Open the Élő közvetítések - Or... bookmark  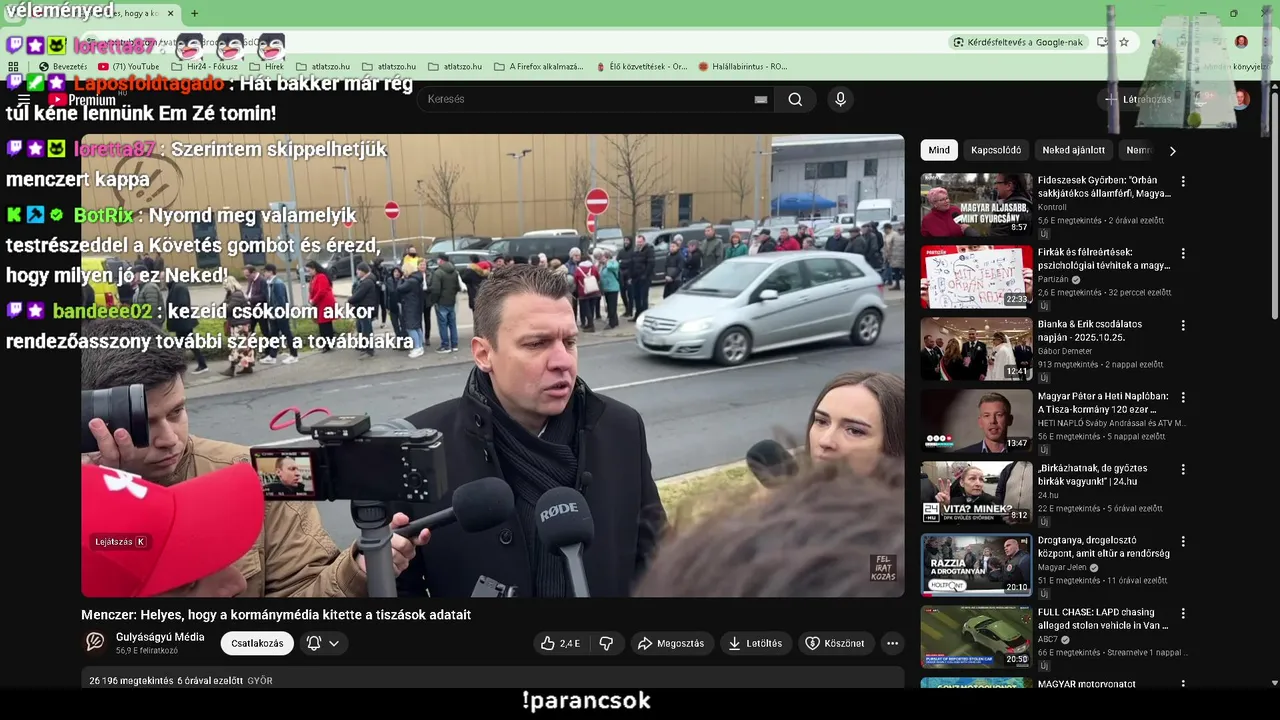click(641, 67)
